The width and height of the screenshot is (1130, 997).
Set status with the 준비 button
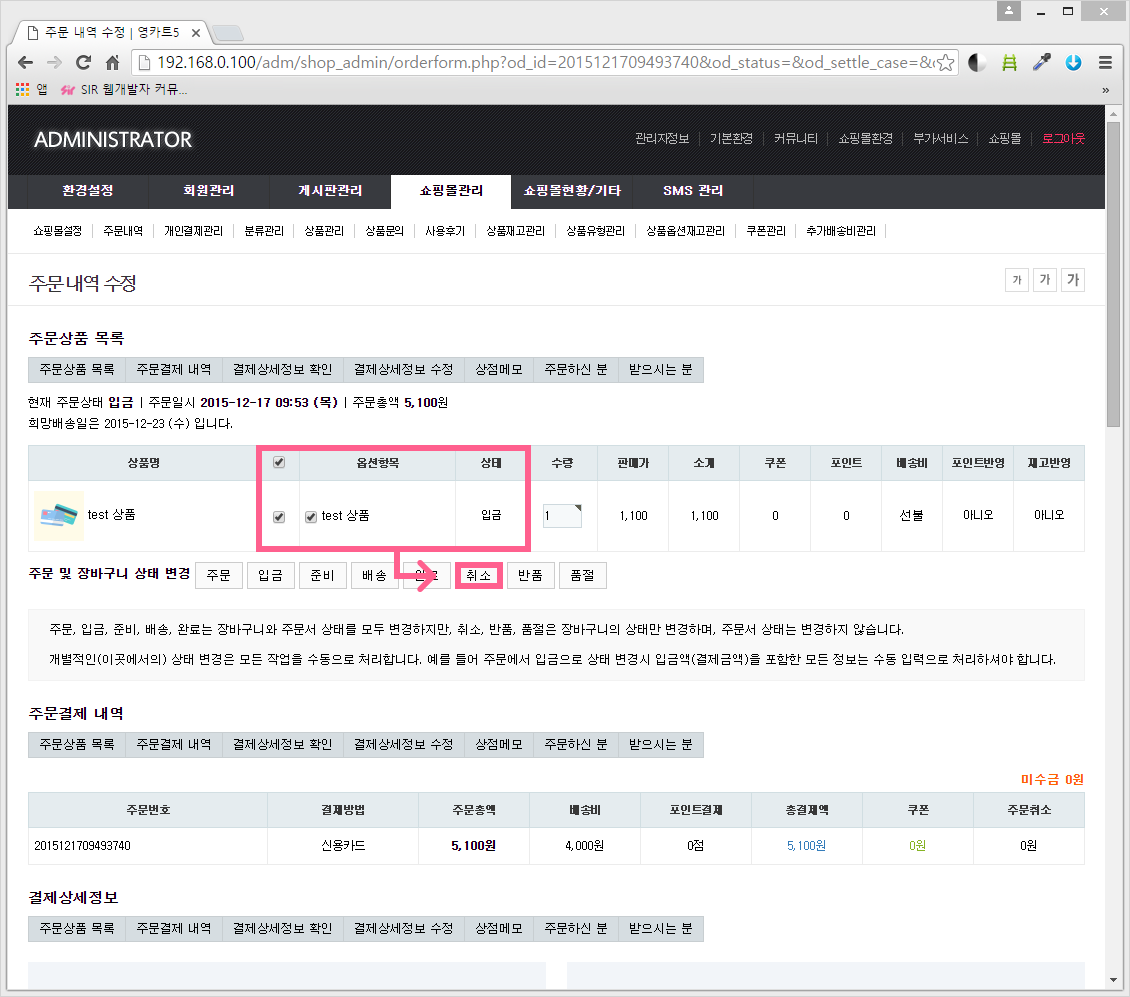(322, 575)
